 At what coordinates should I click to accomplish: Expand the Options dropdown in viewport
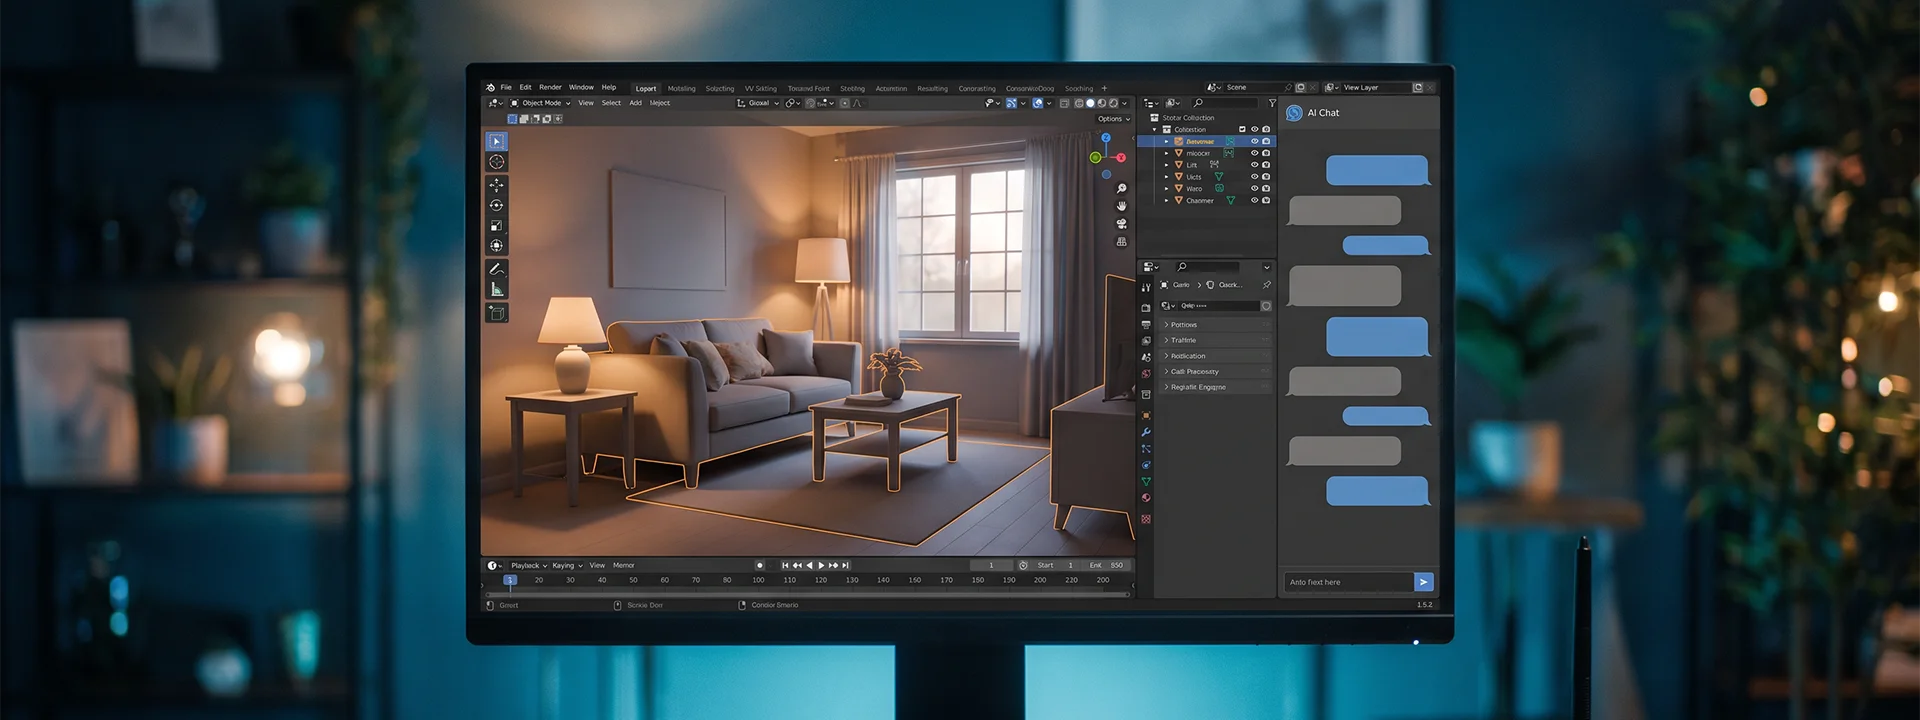click(1114, 119)
